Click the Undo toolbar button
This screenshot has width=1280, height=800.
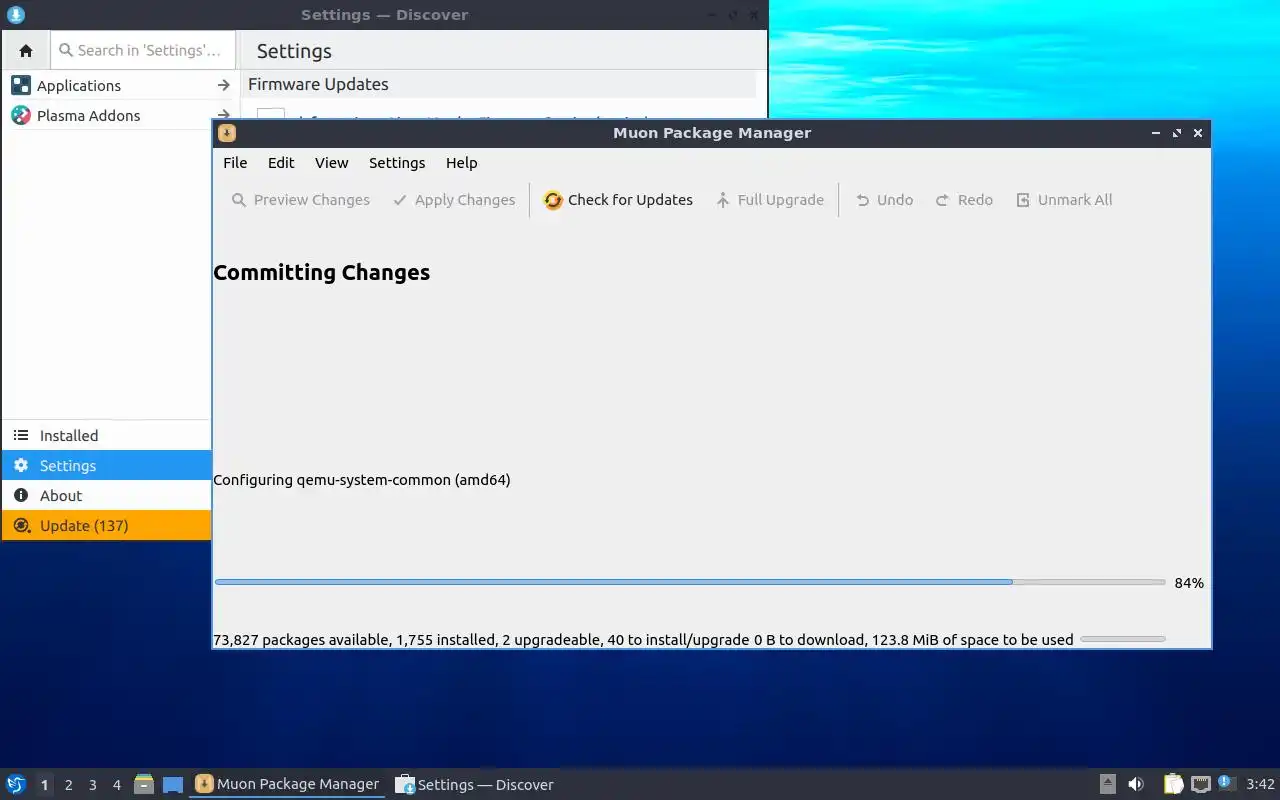click(x=884, y=200)
